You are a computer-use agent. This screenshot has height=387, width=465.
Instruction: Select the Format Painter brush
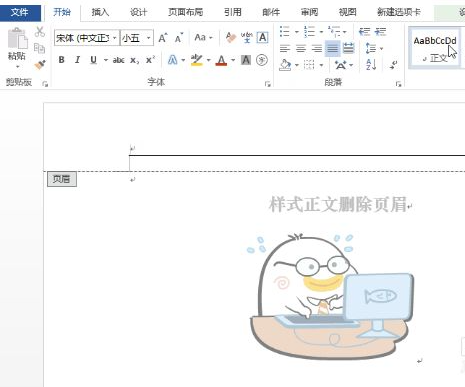40,64
